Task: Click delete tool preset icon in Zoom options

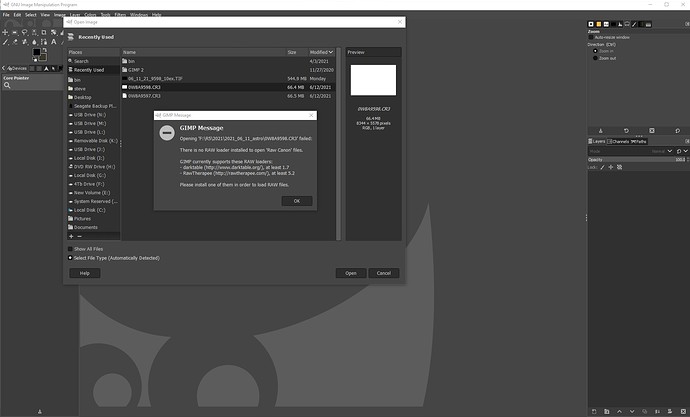Action: pyautogui.click(x=652, y=131)
